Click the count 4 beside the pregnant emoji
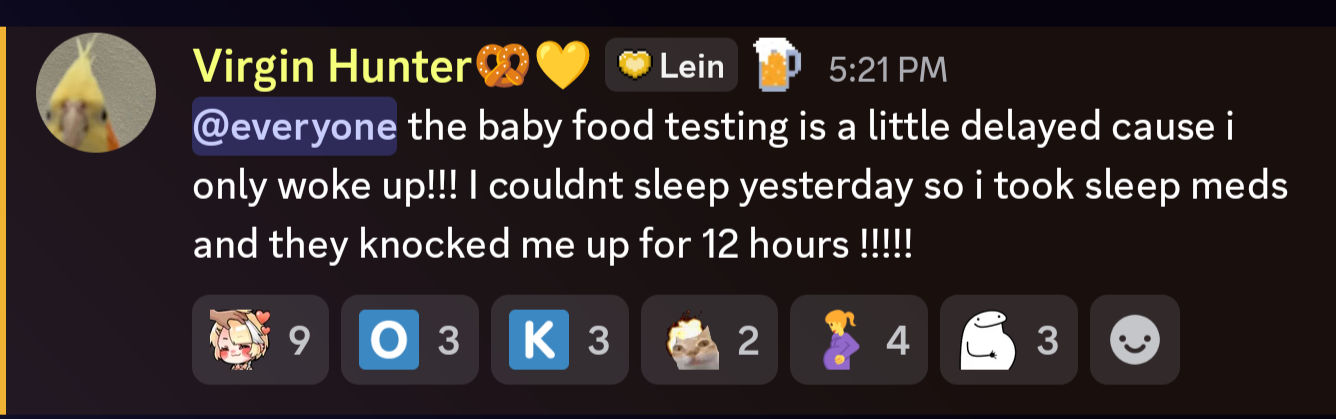 pyautogui.click(x=897, y=342)
